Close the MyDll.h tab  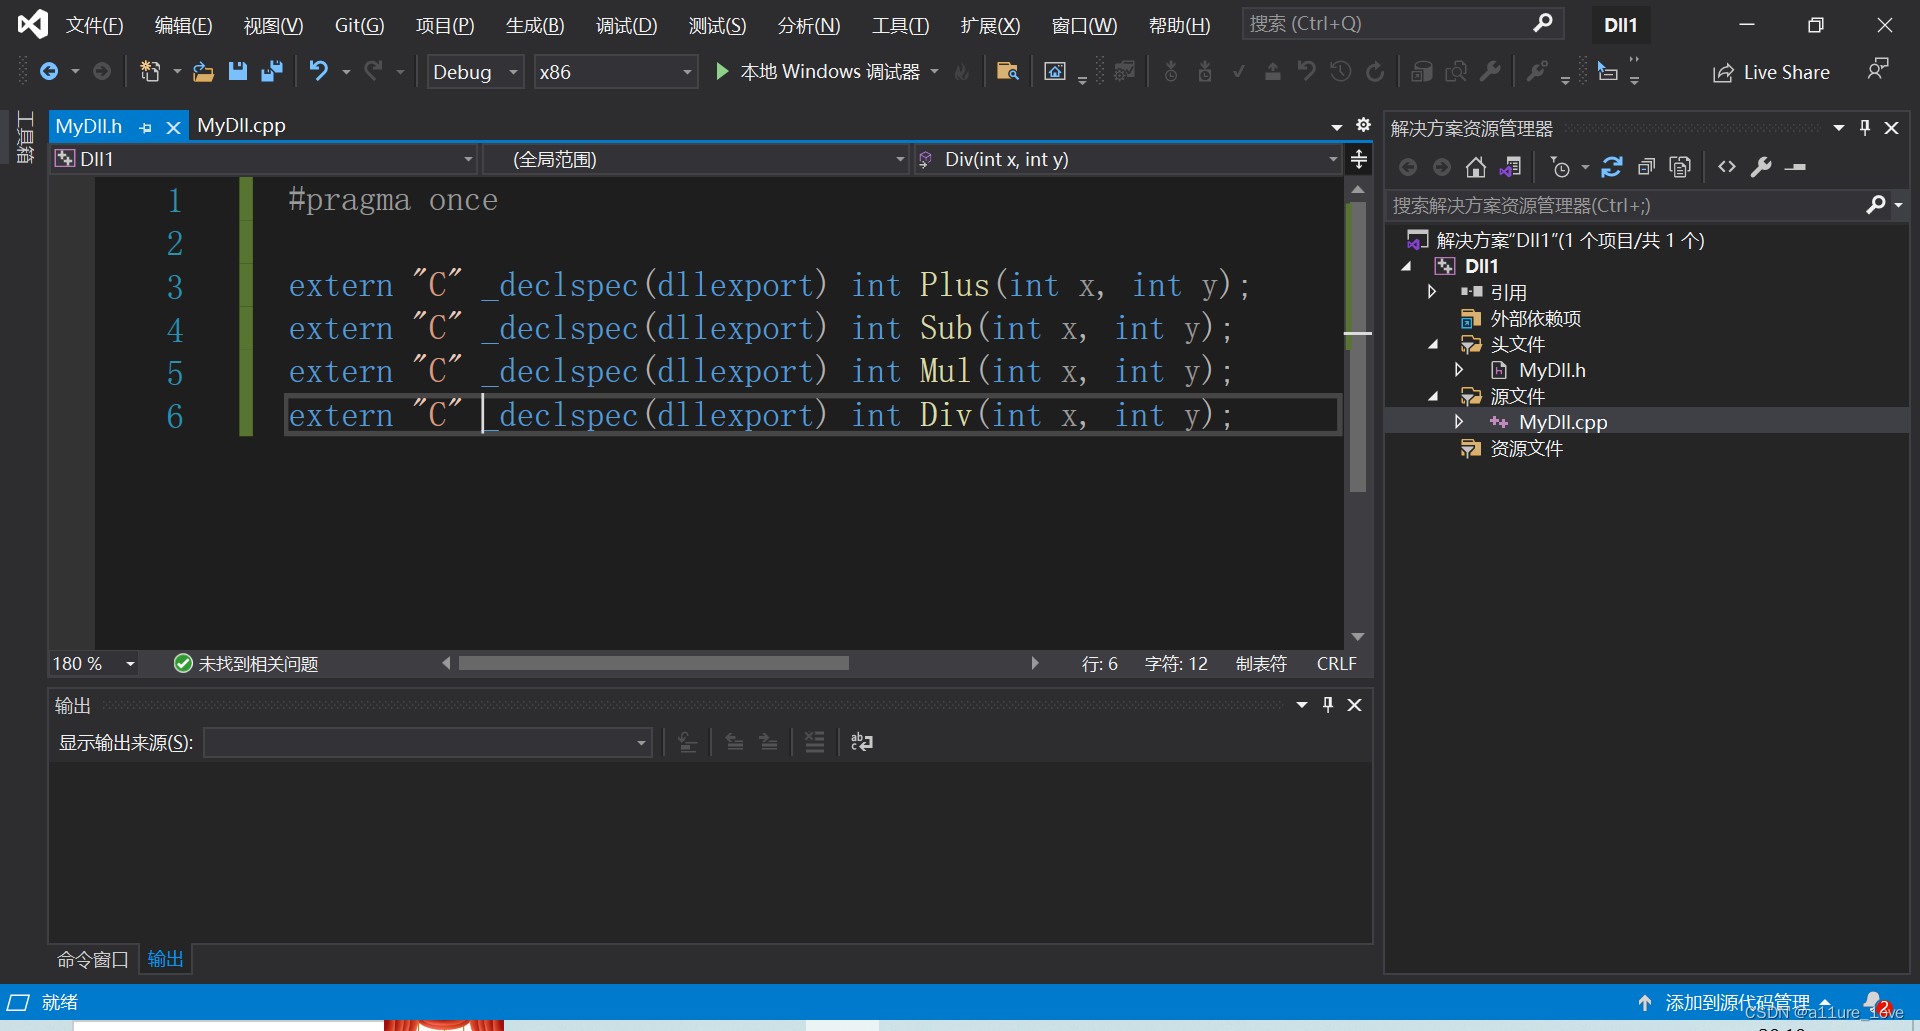(x=173, y=127)
